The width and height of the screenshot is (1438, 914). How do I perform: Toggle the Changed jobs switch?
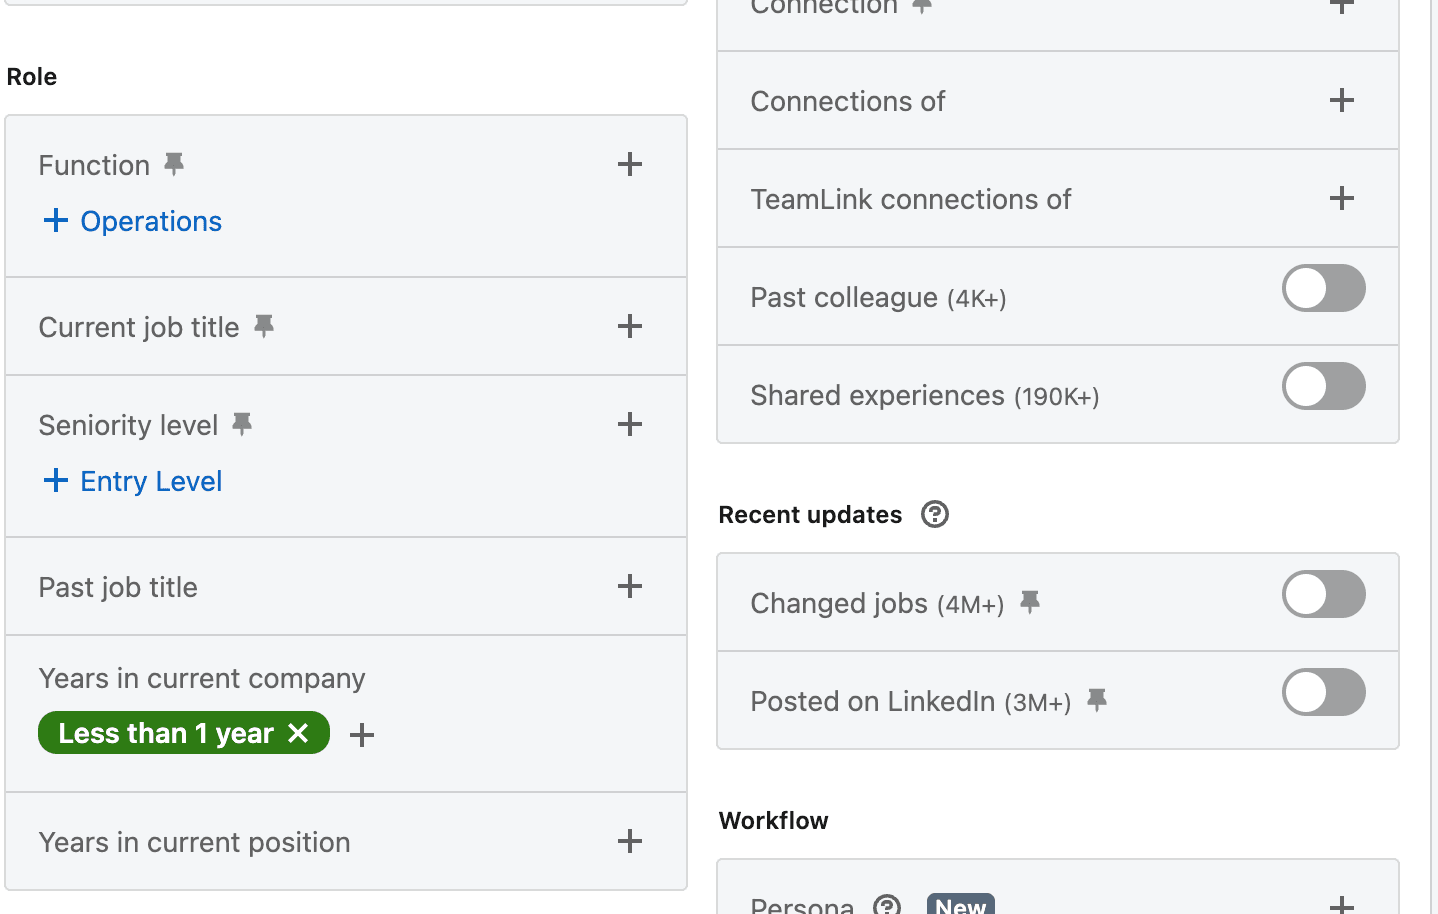pyautogui.click(x=1323, y=595)
